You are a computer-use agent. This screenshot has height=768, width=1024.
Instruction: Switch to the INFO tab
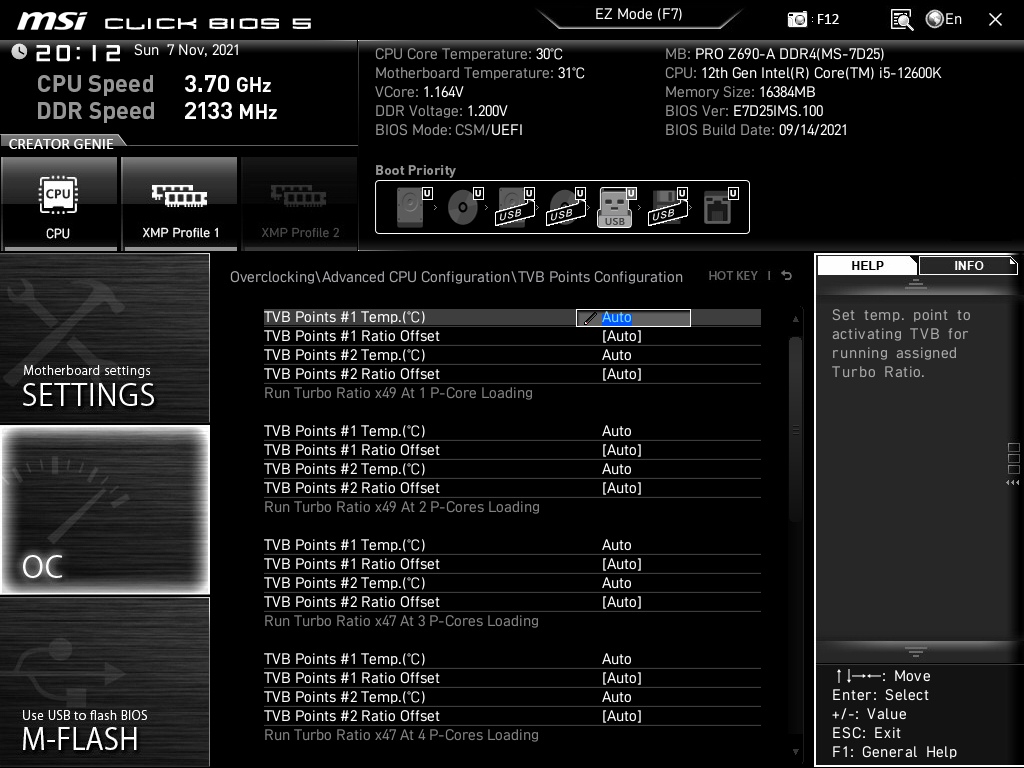[x=968, y=265]
